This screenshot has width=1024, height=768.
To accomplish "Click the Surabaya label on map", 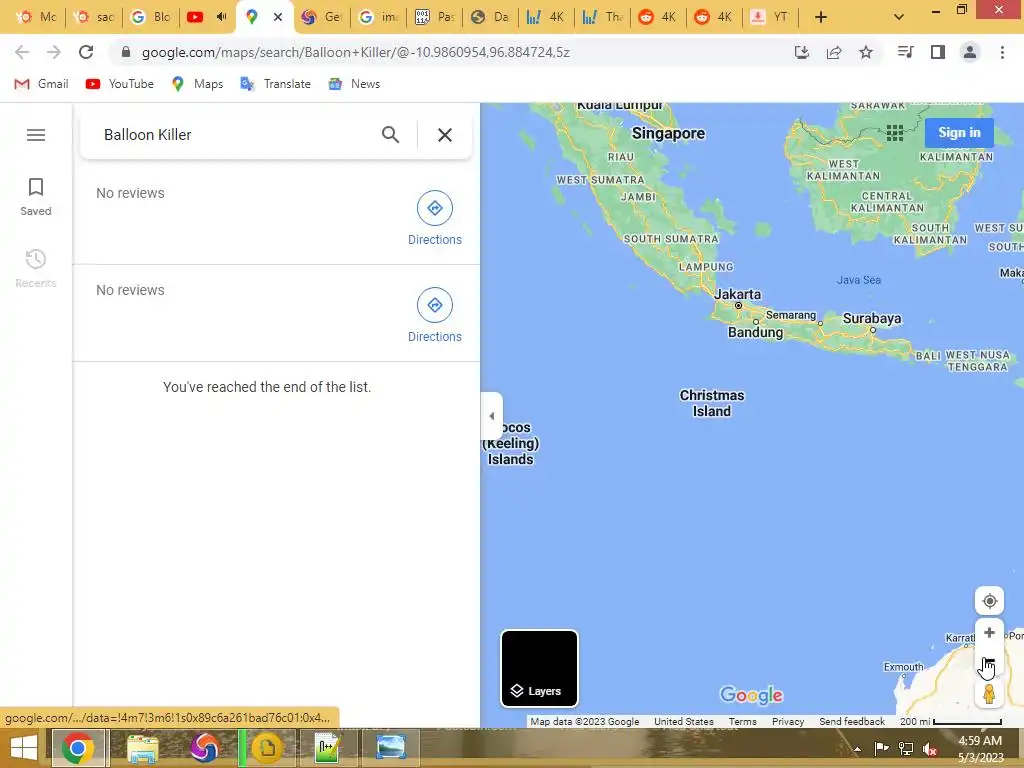I will [872, 318].
